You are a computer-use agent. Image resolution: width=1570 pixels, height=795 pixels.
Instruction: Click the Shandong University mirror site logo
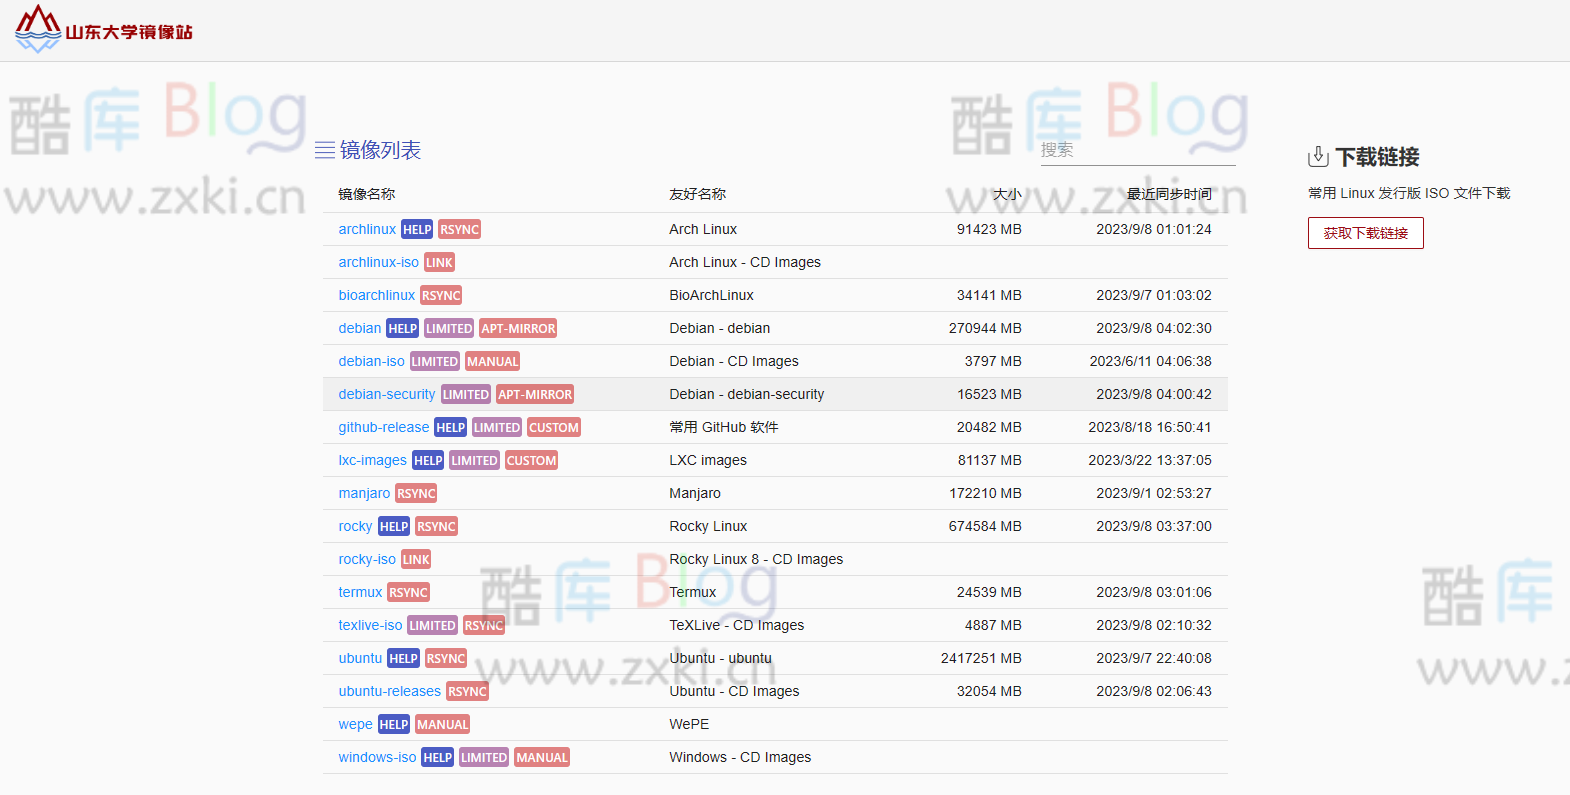tap(103, 30)
